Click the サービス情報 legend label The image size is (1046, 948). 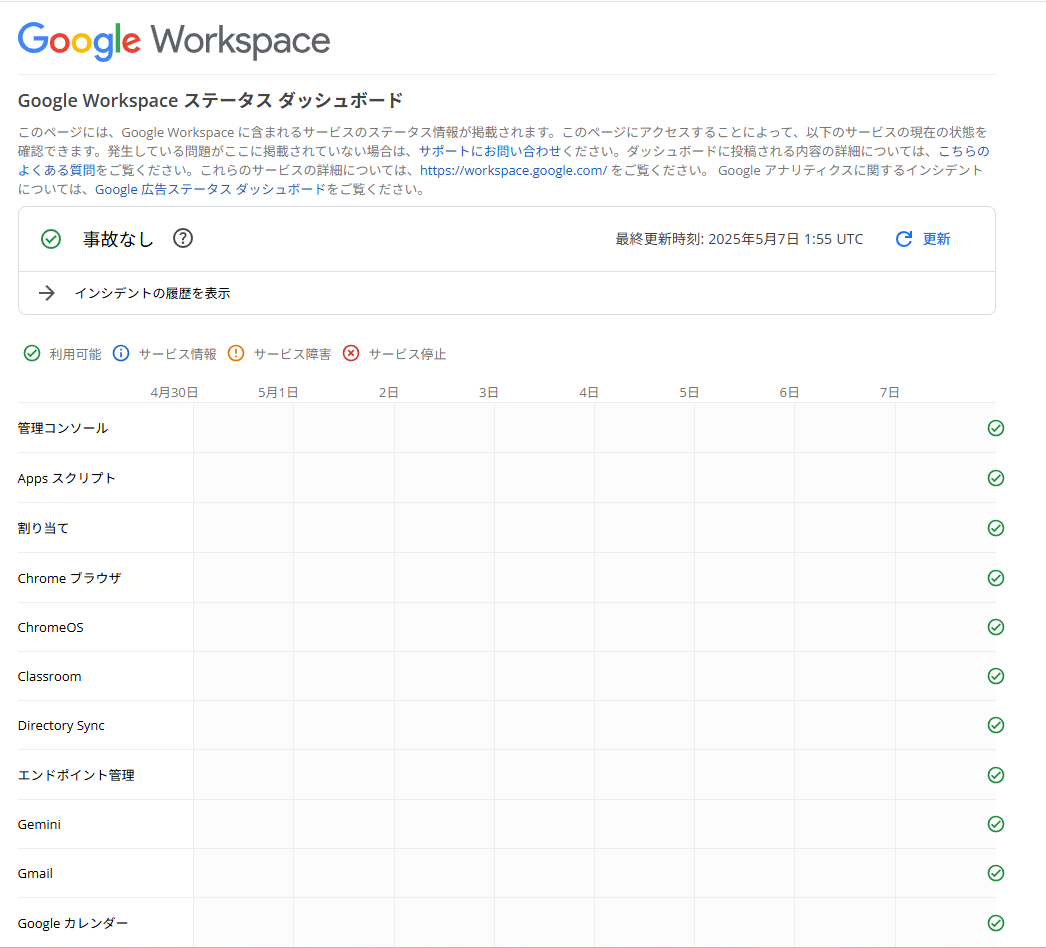pos(177,354)
